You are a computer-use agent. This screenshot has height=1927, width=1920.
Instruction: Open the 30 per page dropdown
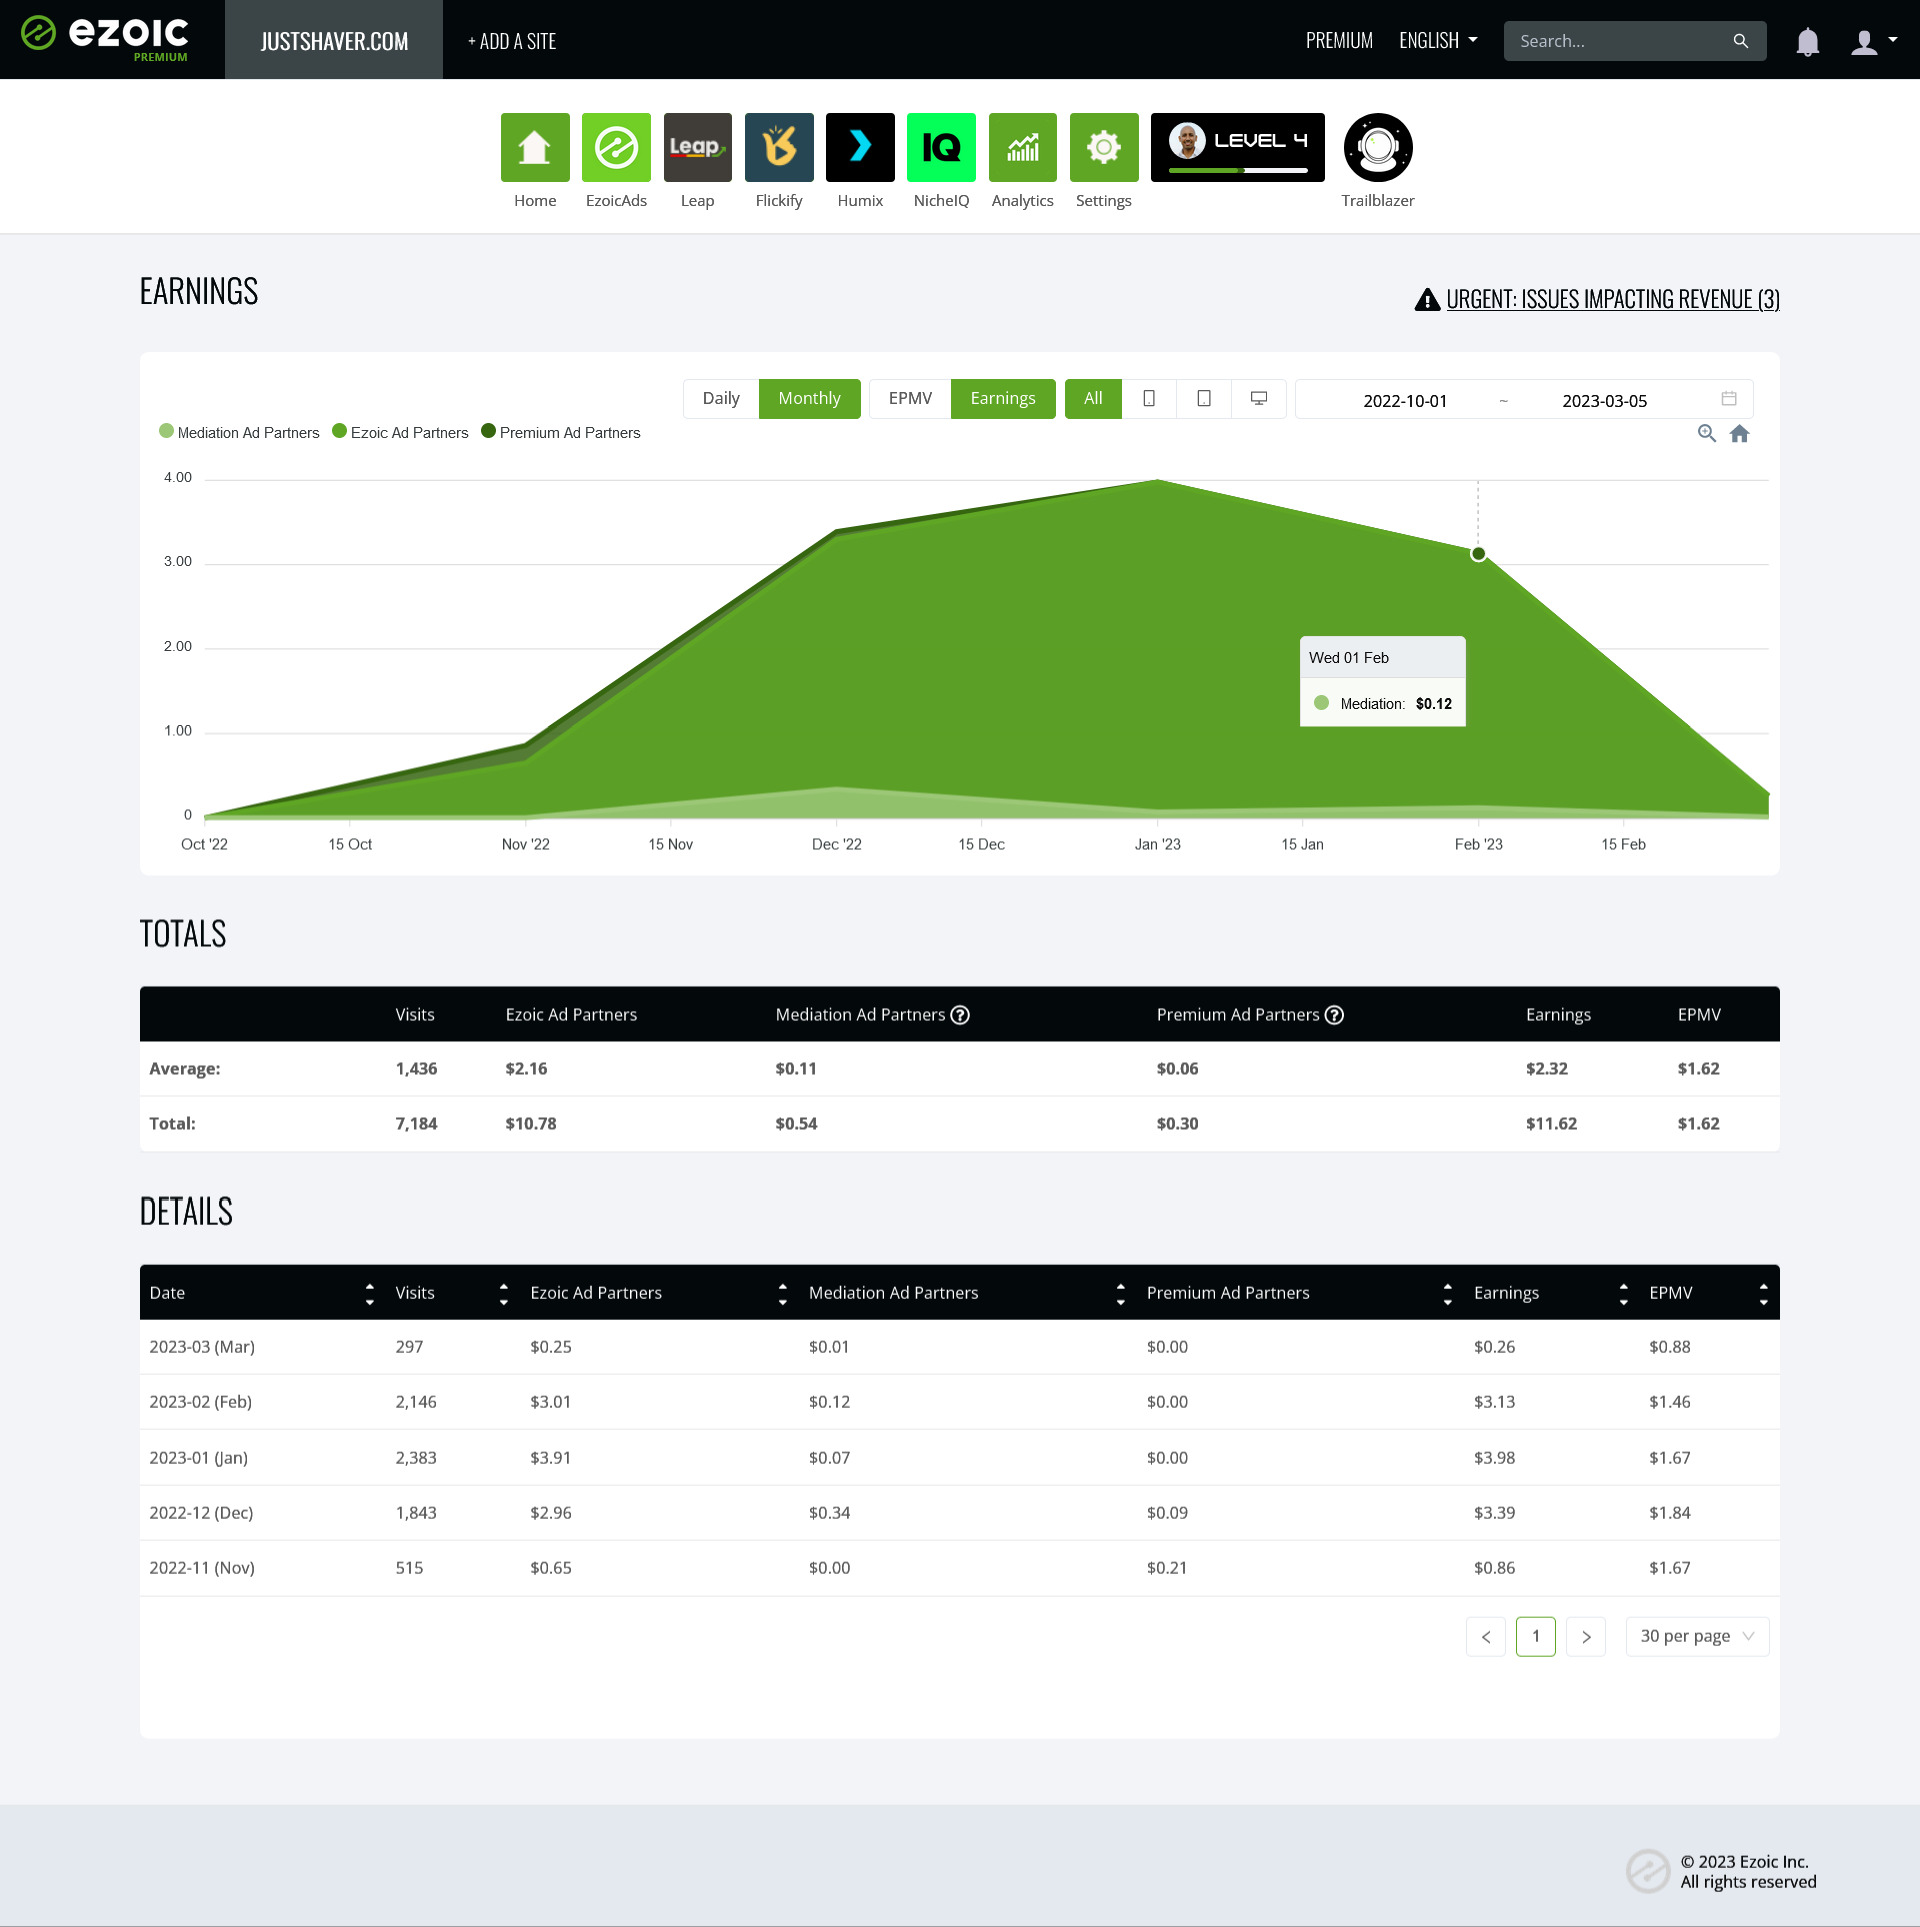(x=1697, y=1636)
